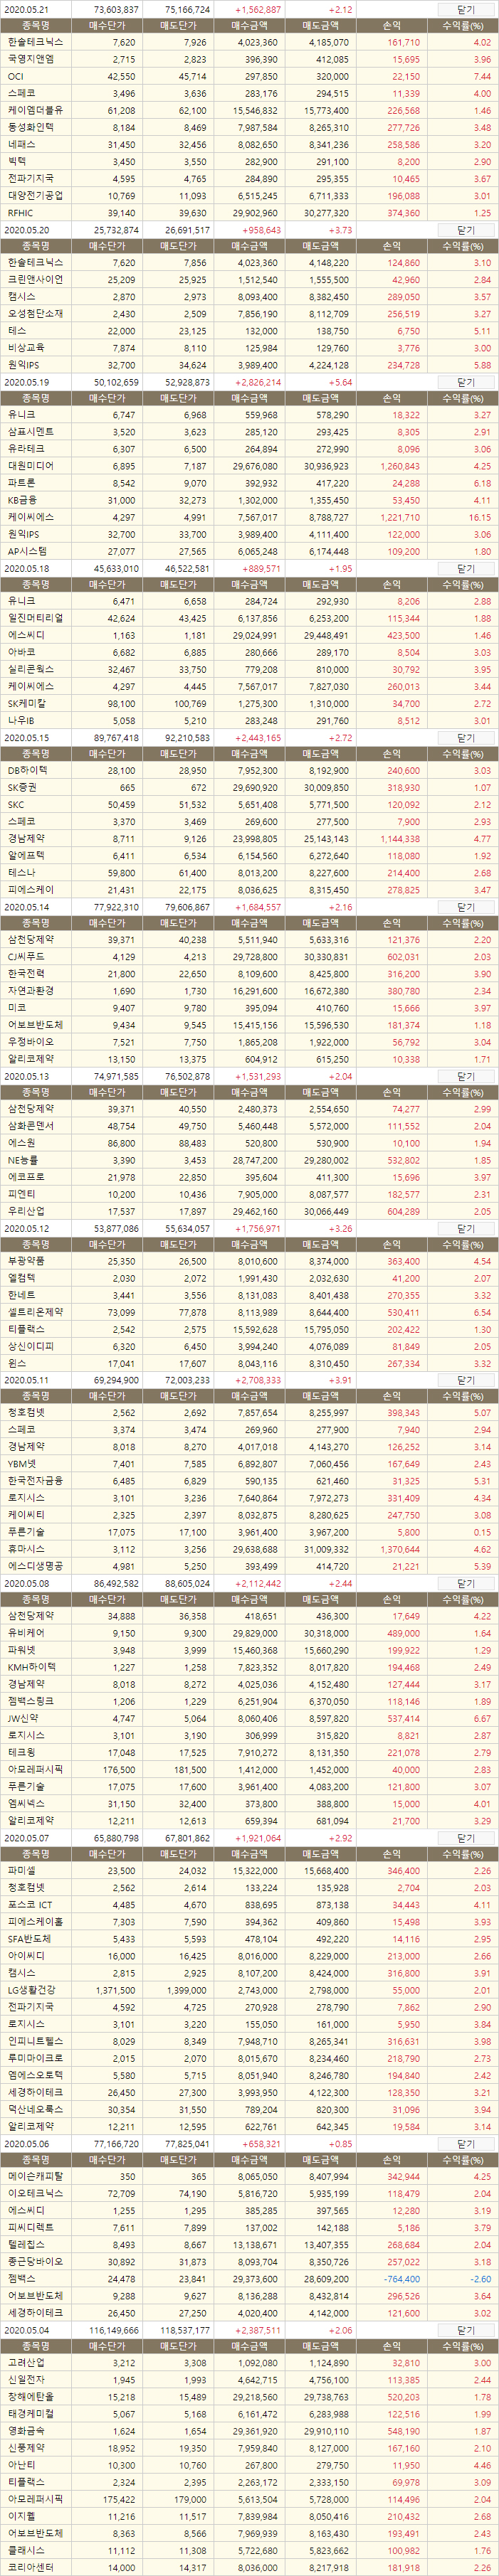Select the 덕산네오룩스 row
Viewport: 499px width, 2576px height.
(249, 2108)
